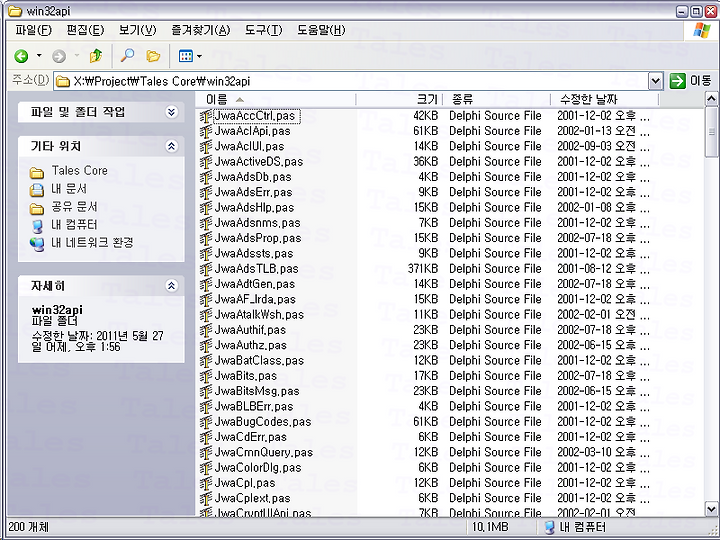Select JwaBits.pas file icon

click(x=206, y=376)
